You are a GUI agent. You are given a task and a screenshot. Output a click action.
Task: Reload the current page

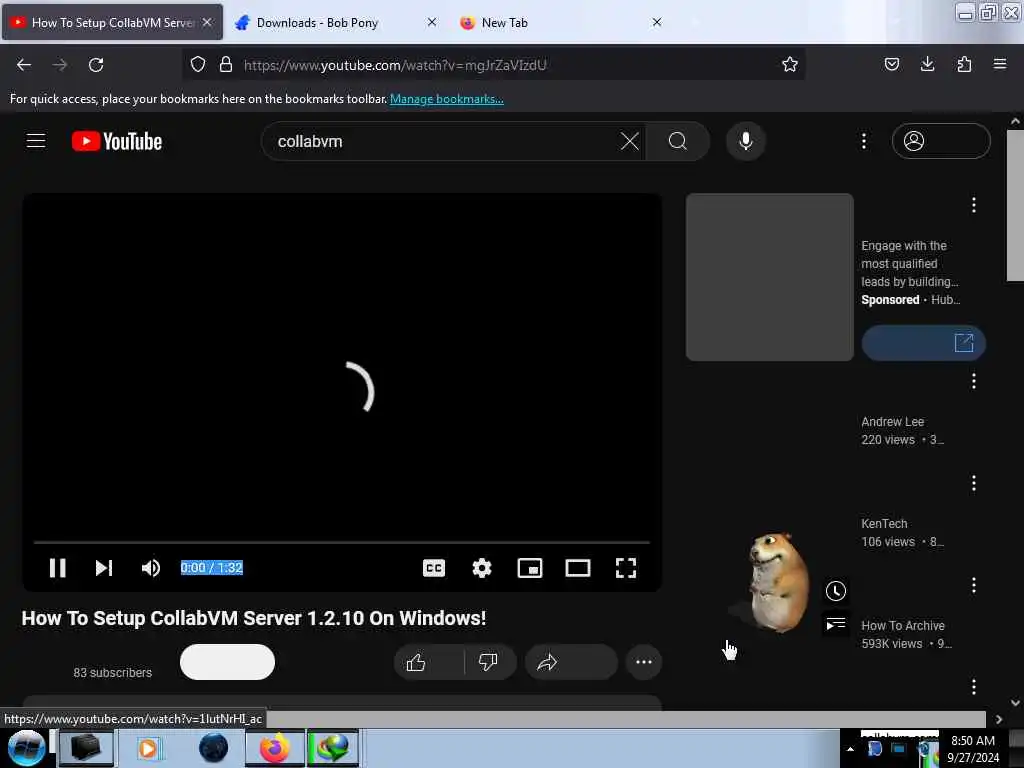(x=96, y=65)
